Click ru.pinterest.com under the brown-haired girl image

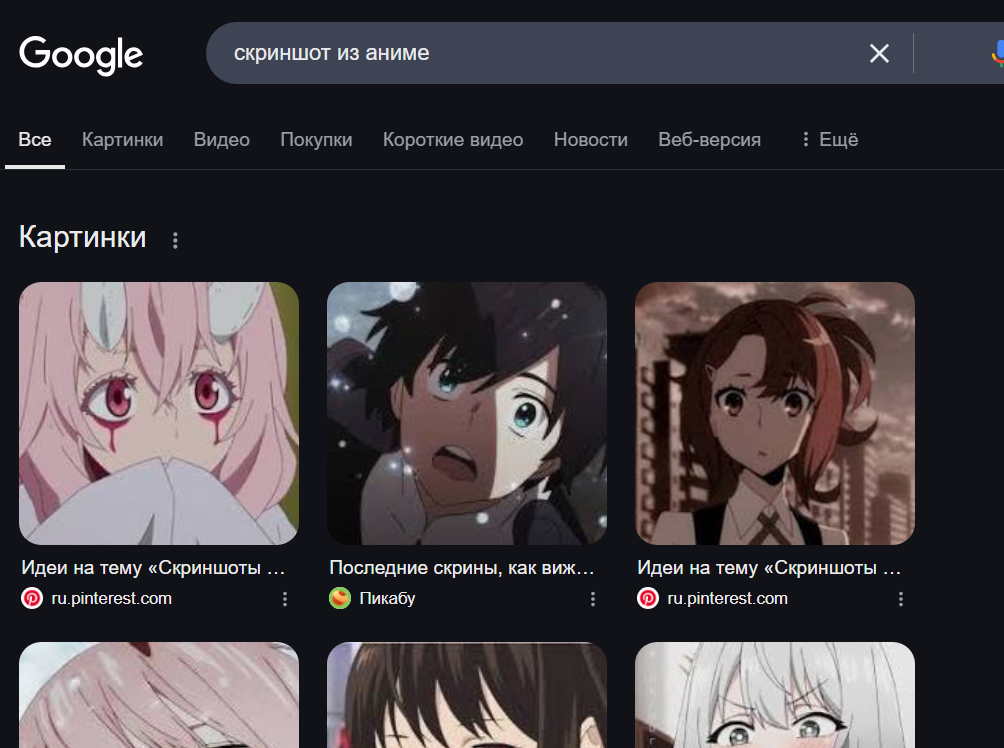(x=727, y=598)
